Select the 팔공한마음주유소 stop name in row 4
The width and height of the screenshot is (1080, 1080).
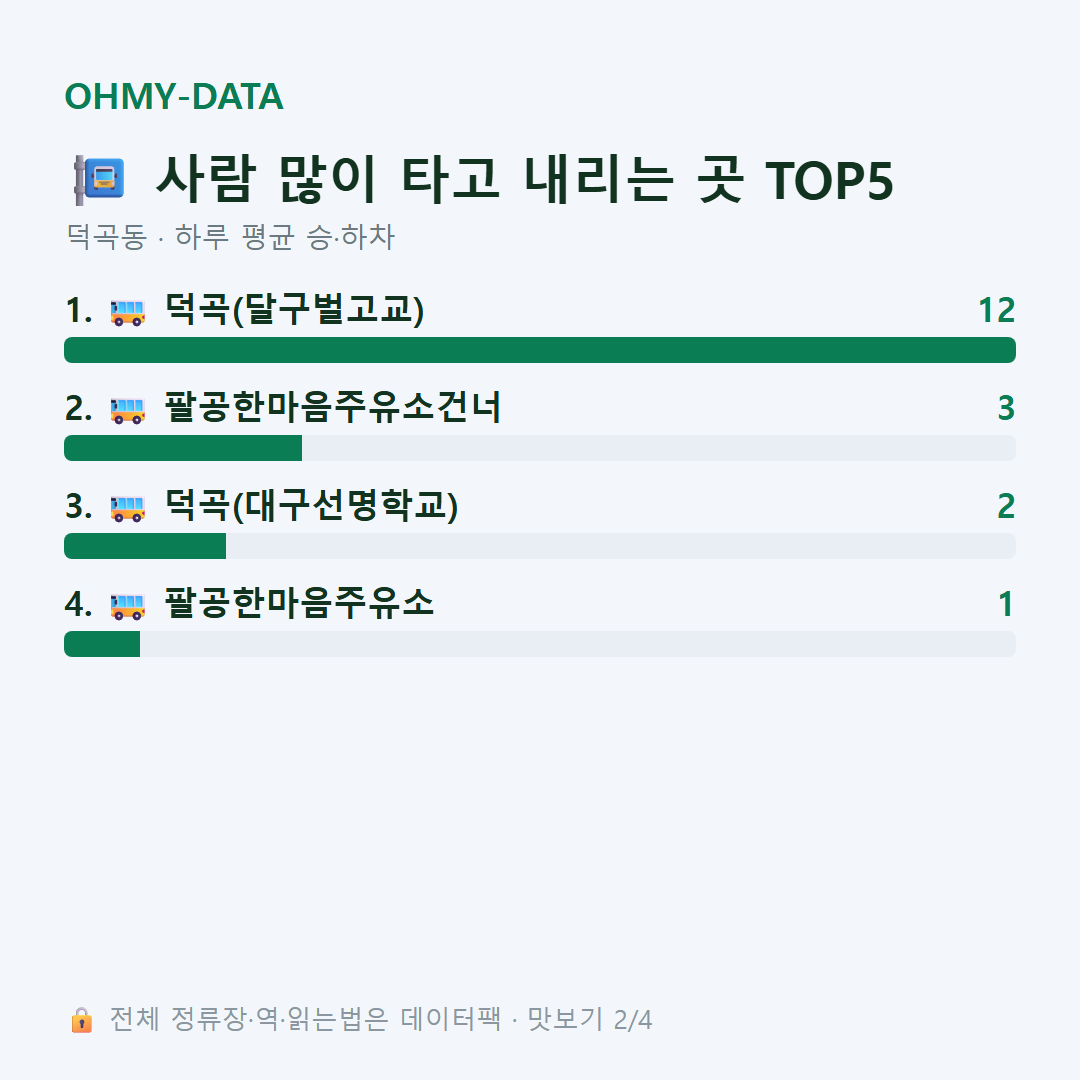299,603
